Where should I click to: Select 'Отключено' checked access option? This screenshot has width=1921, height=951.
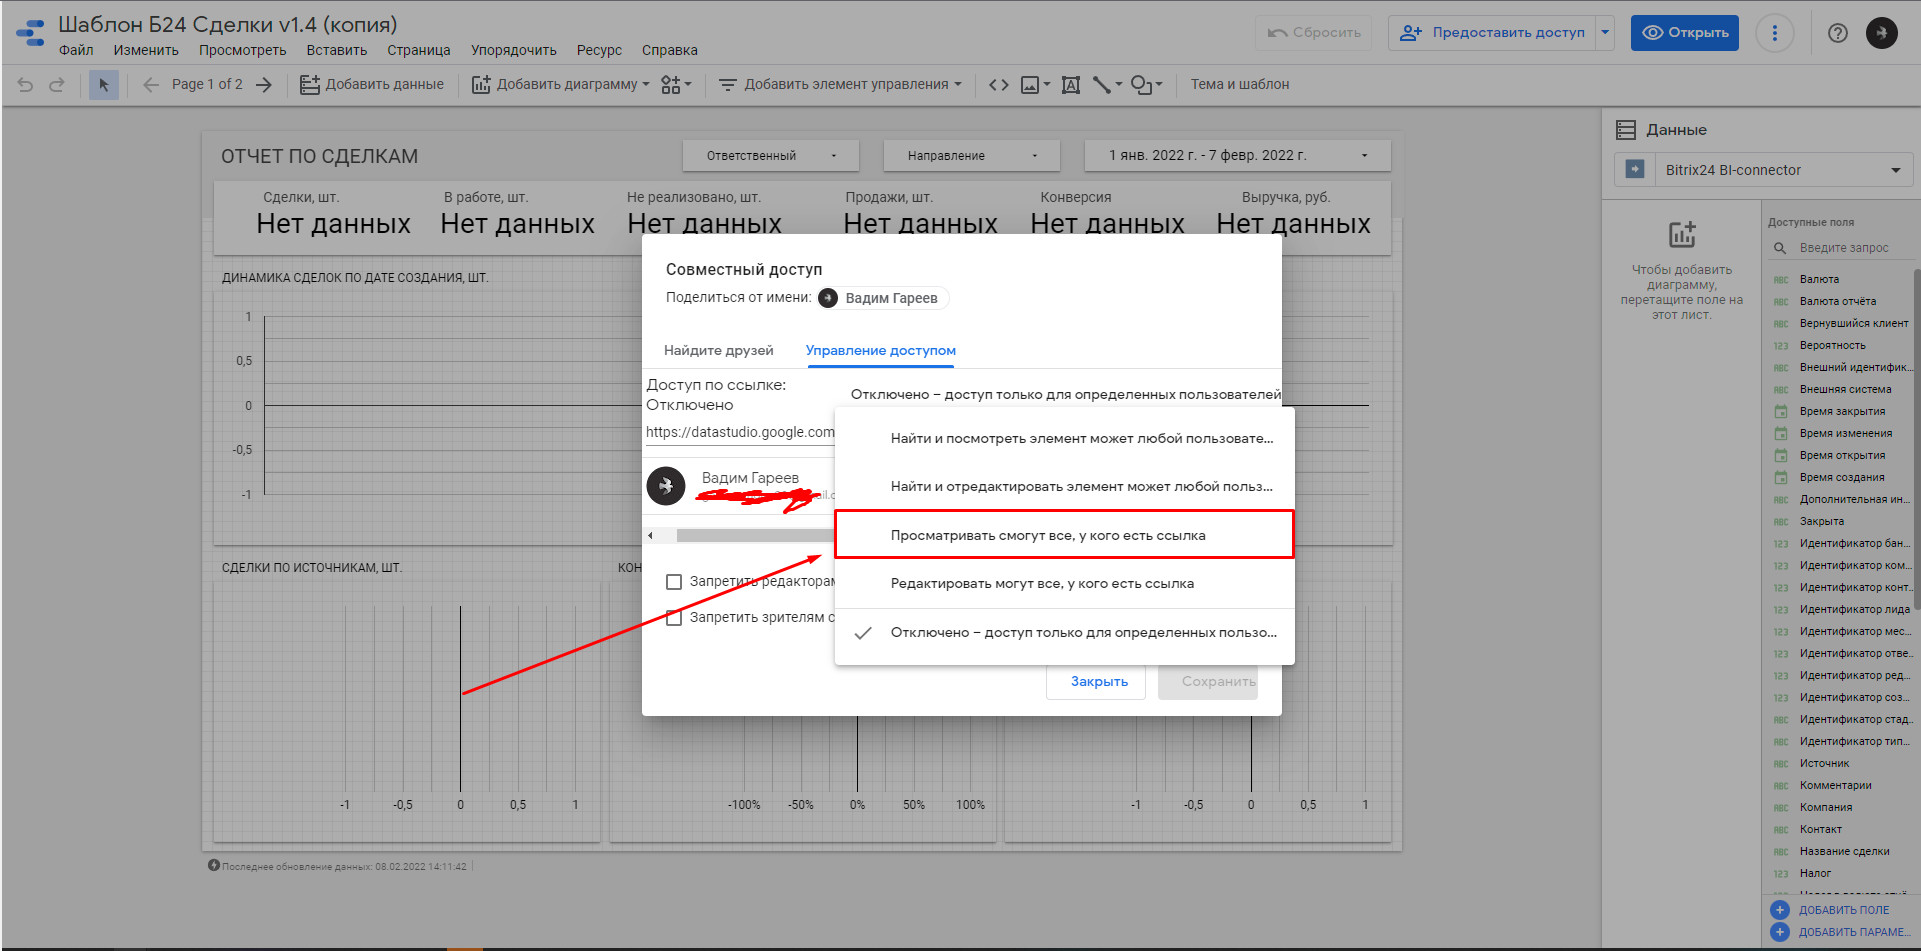point(1082,633)
